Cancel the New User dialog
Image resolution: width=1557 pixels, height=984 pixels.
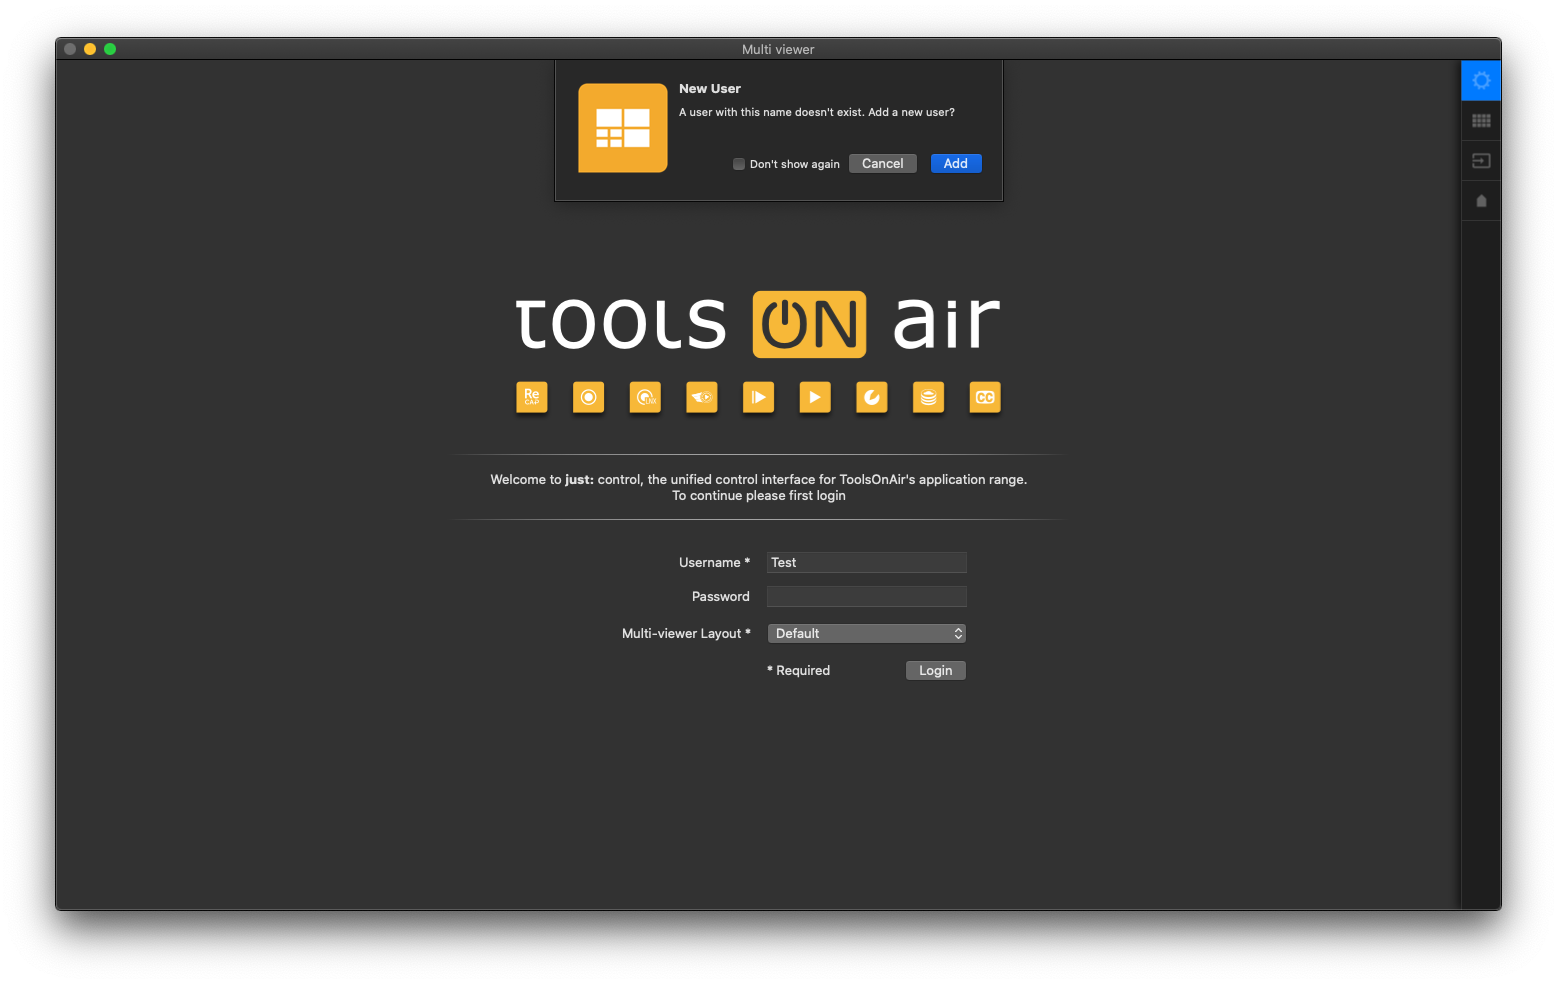(x=883, y=164)
